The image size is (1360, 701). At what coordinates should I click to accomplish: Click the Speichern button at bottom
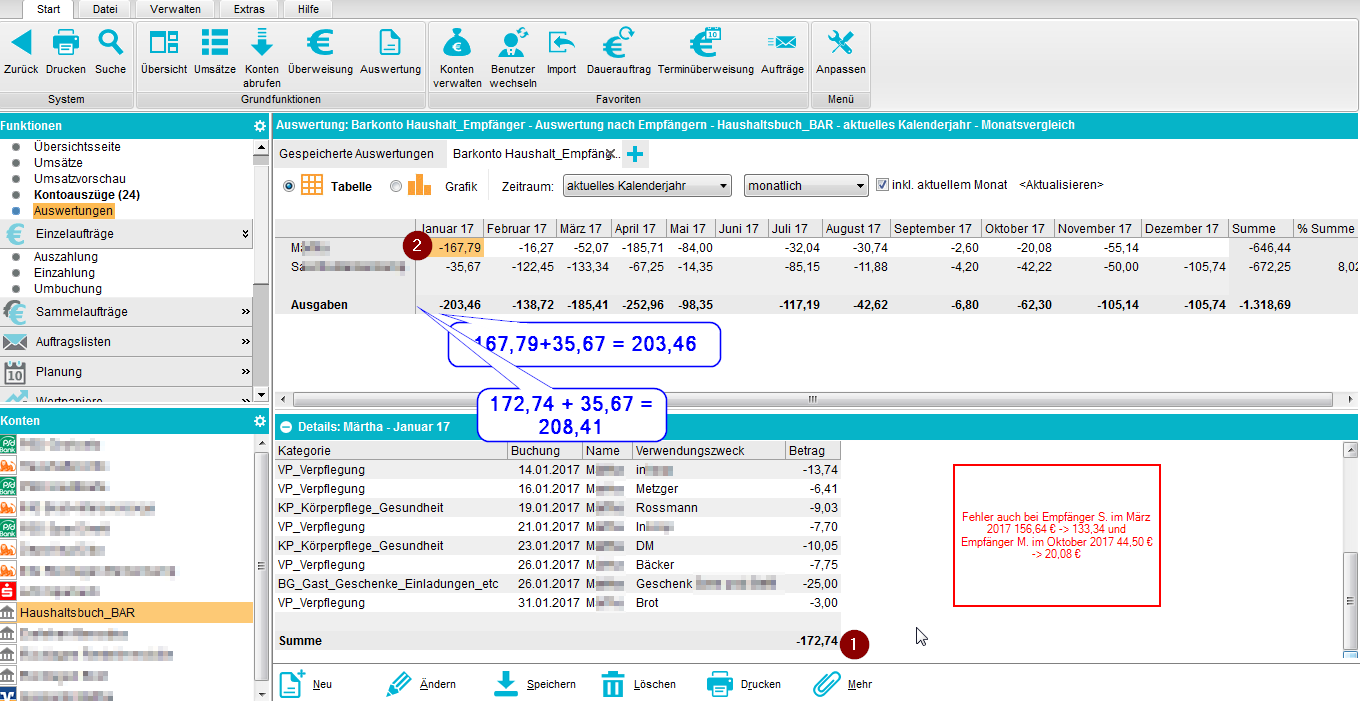[x=536, y=684]
